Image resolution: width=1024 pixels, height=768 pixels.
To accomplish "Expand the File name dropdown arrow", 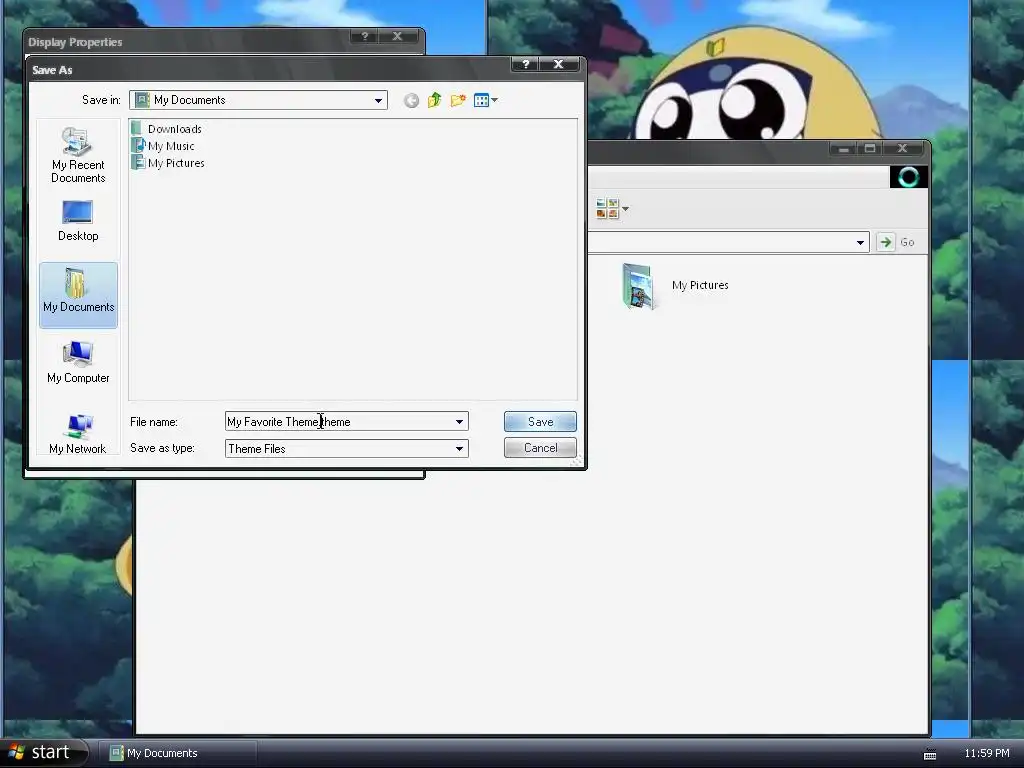I will tap(459, 422).
